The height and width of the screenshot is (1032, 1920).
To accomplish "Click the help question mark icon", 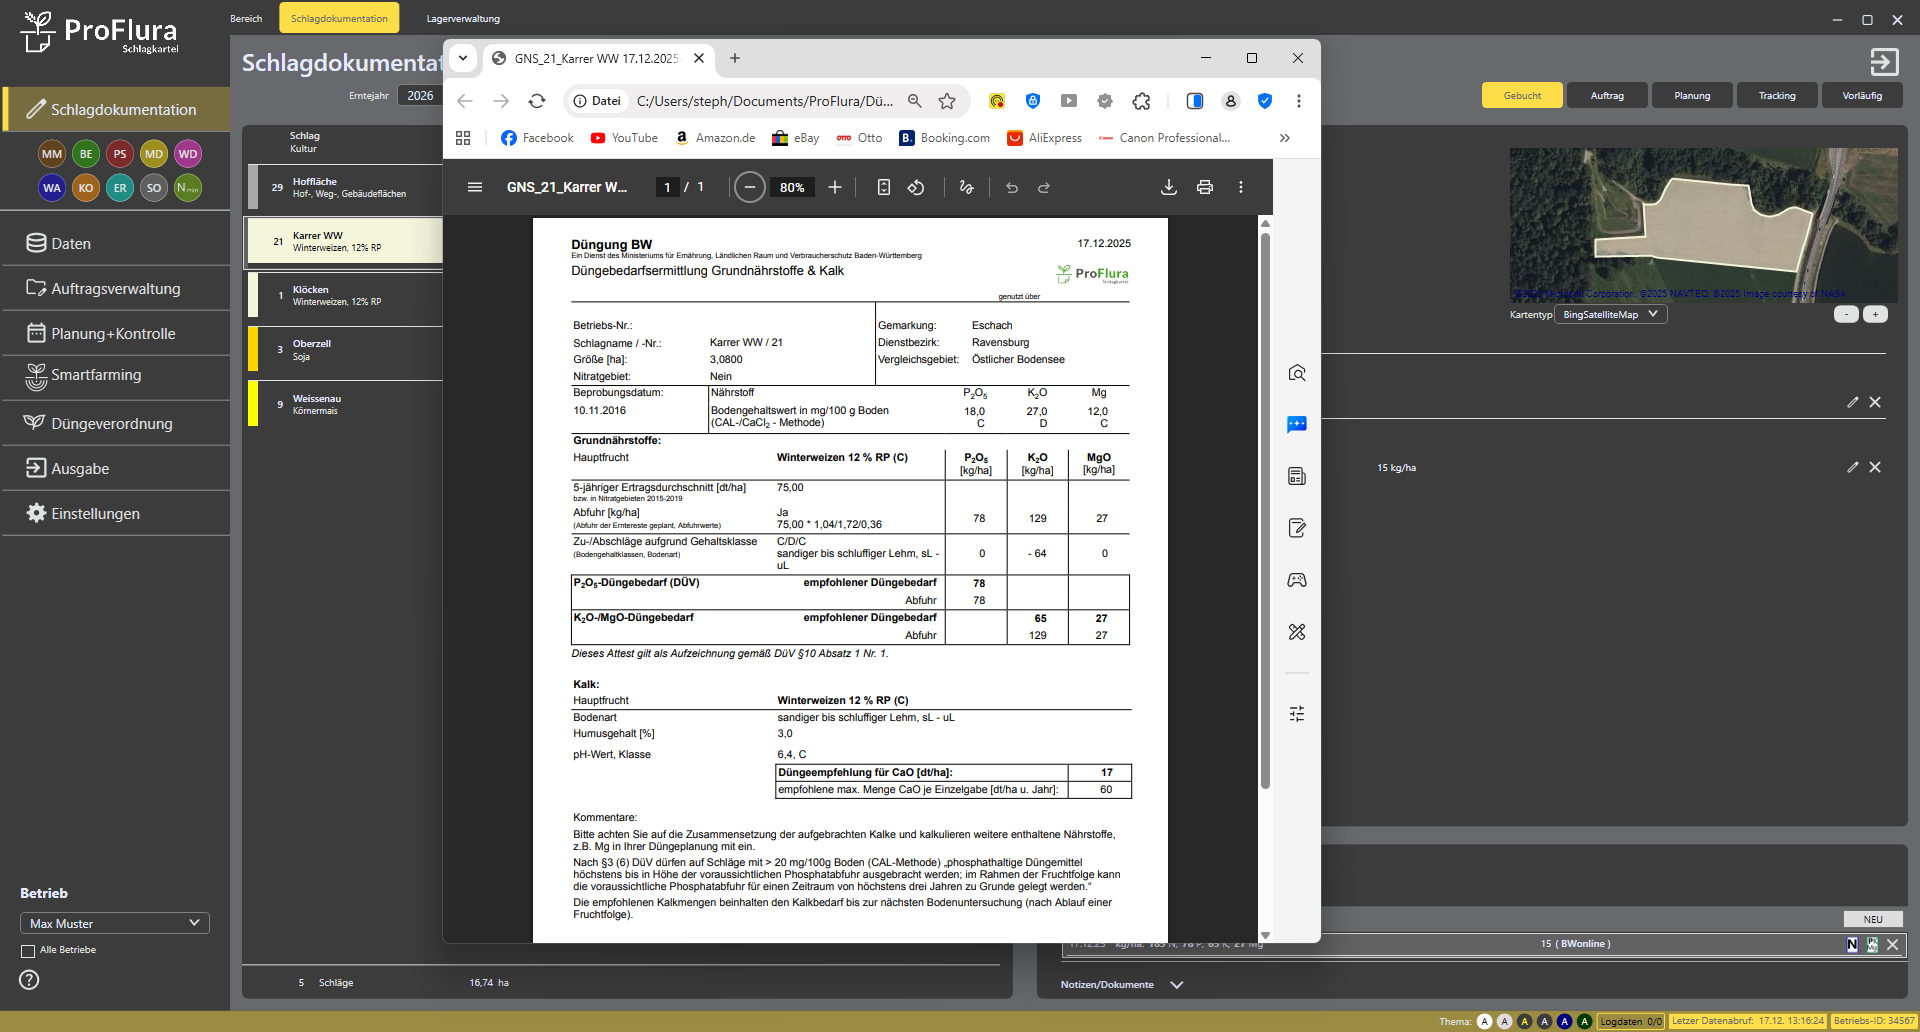I will pos(30,980).
